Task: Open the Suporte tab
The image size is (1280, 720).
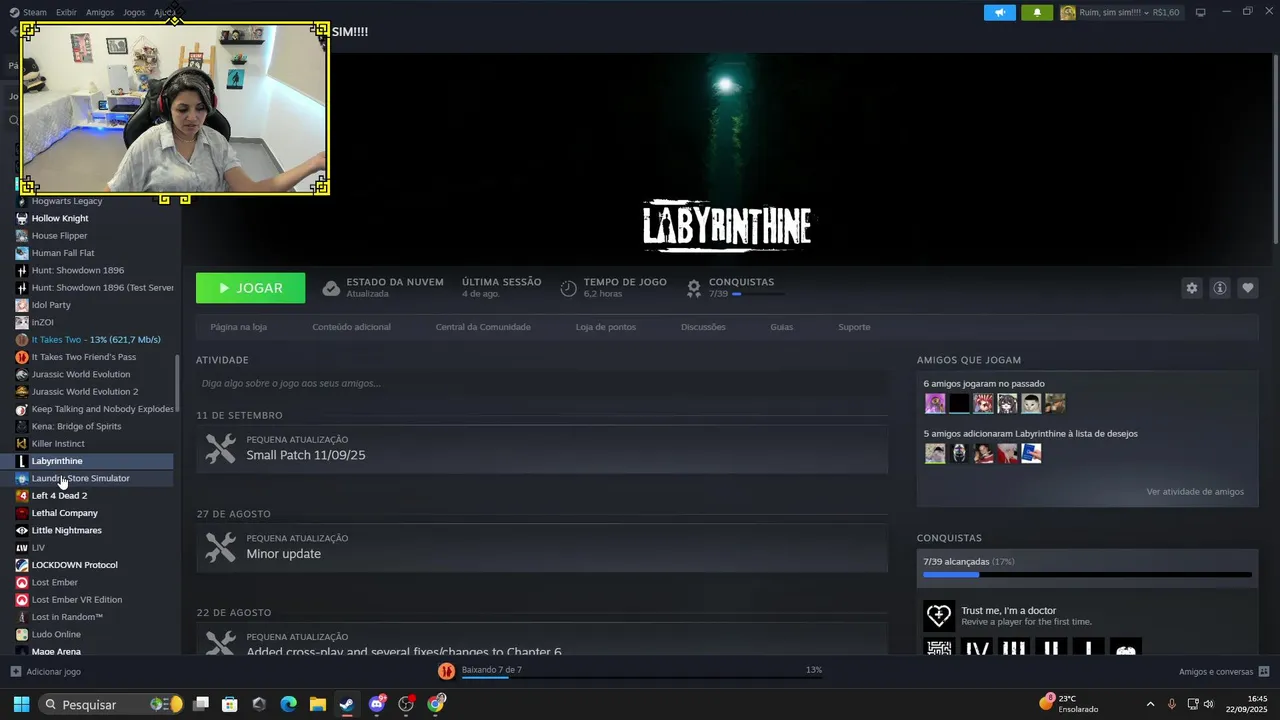Action: click(x=854, y=327)
